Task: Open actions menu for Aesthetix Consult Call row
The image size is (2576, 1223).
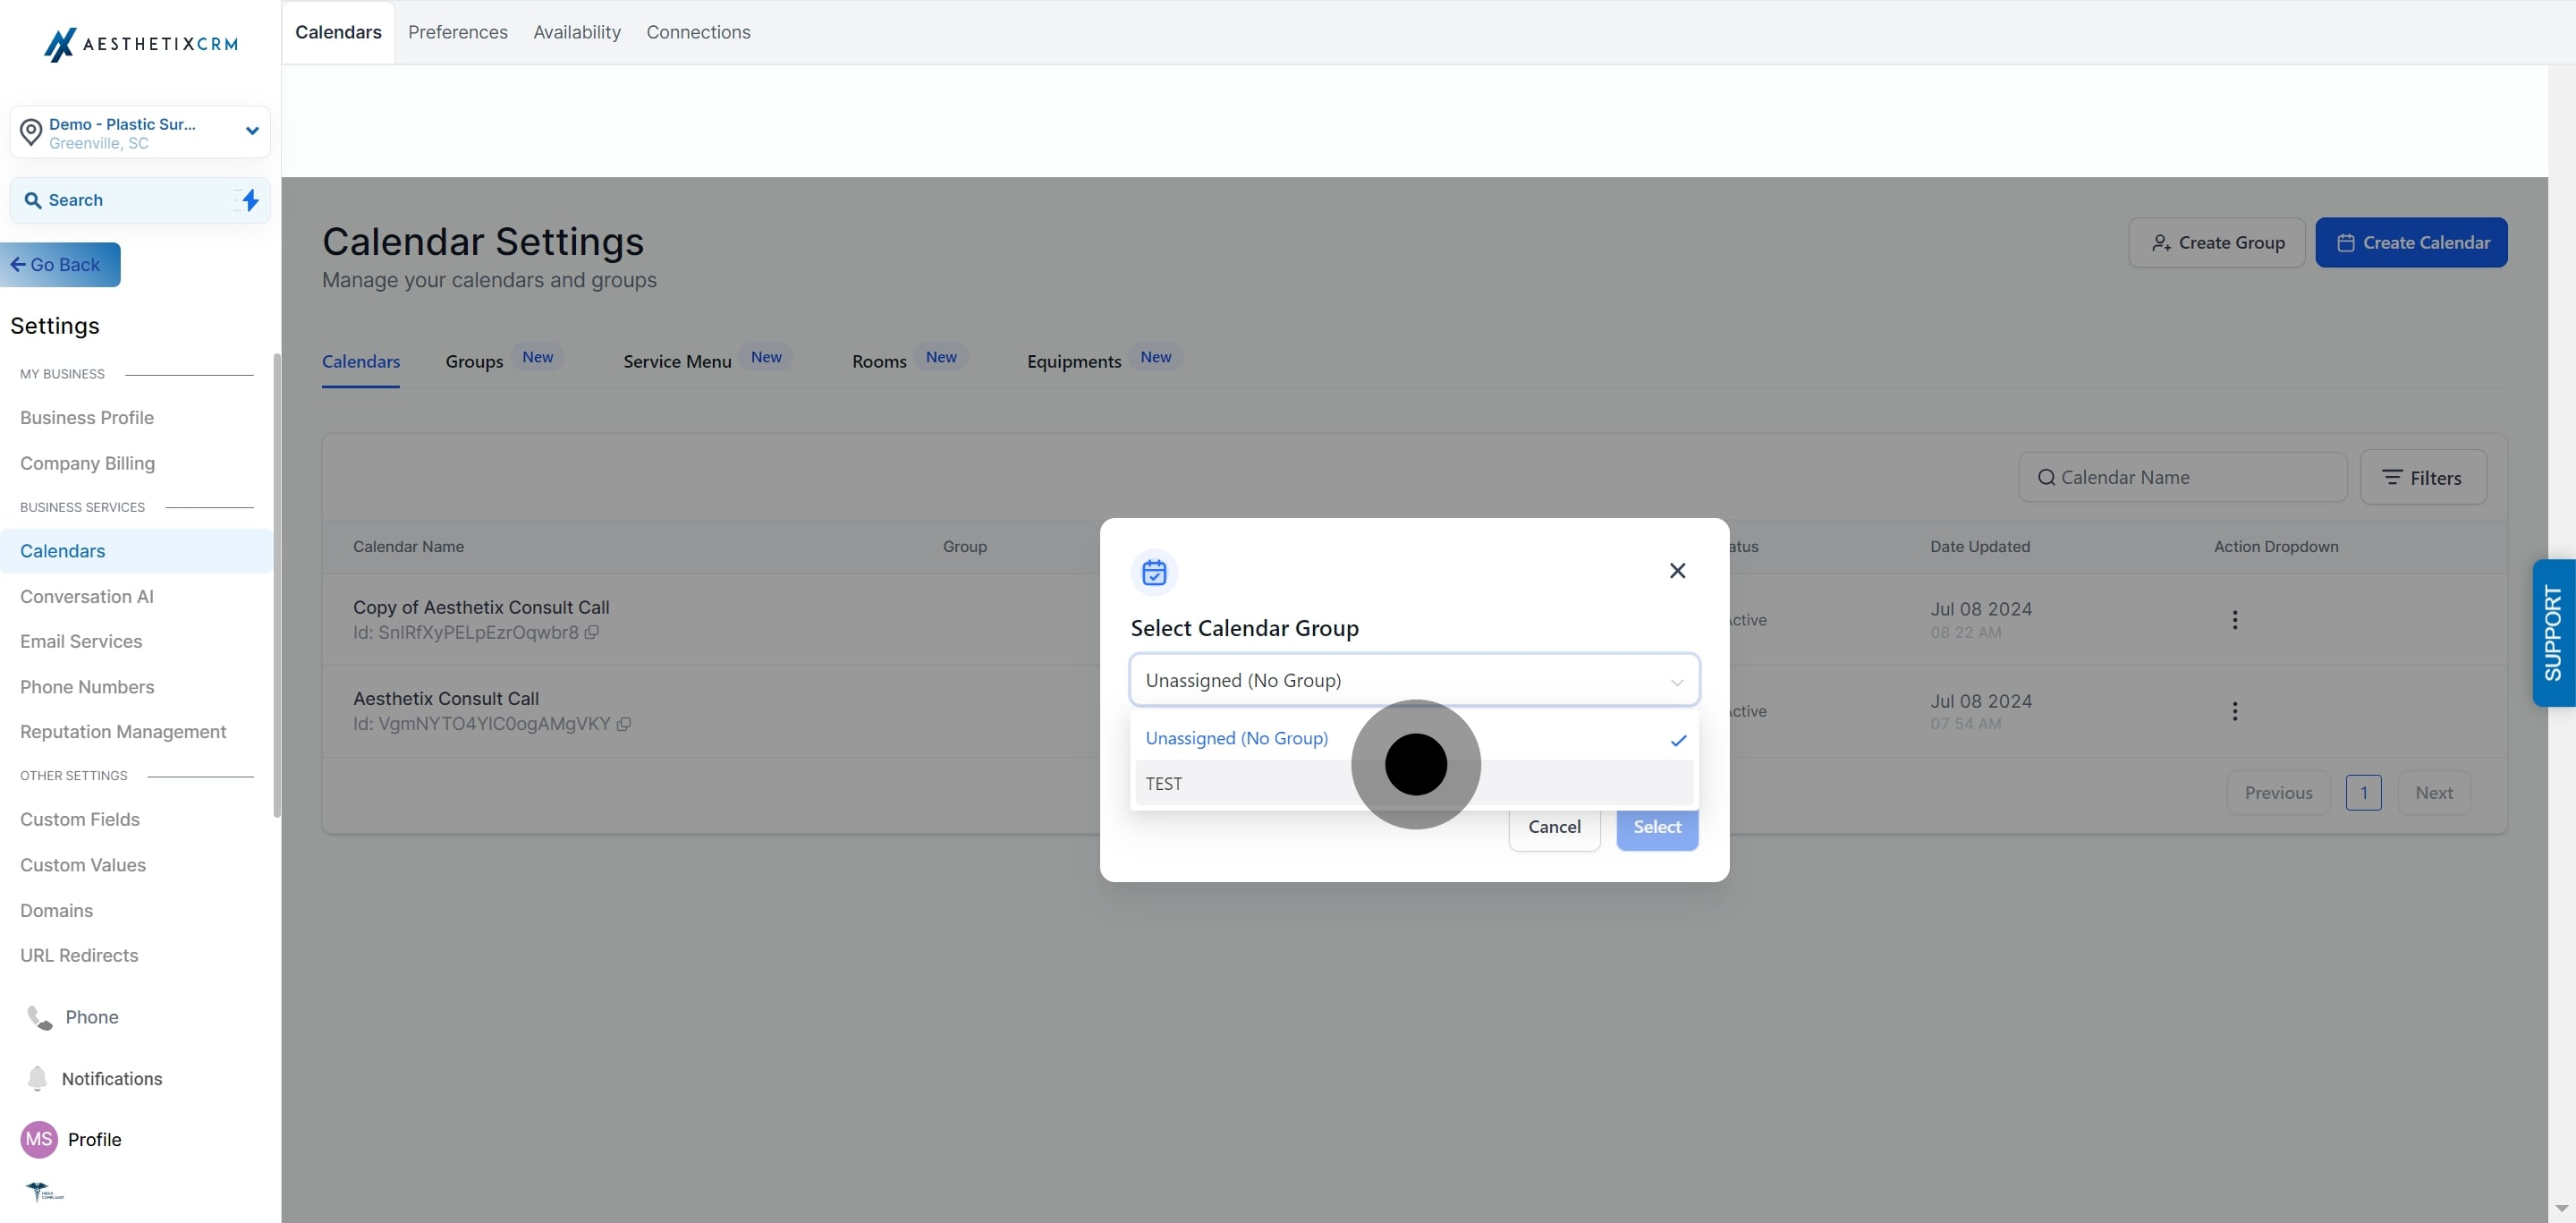Action: pos(2234,711)
